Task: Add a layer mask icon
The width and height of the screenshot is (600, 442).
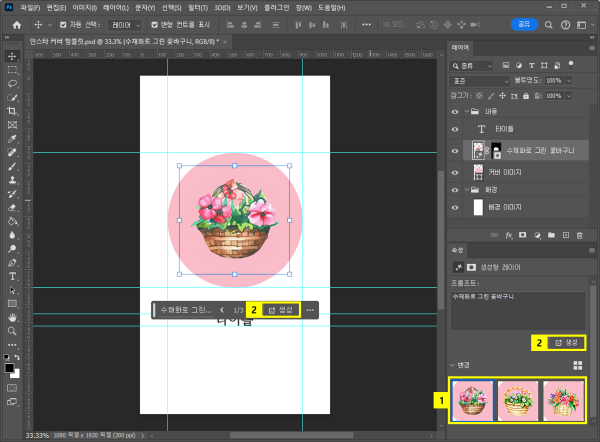Action: 522,235
